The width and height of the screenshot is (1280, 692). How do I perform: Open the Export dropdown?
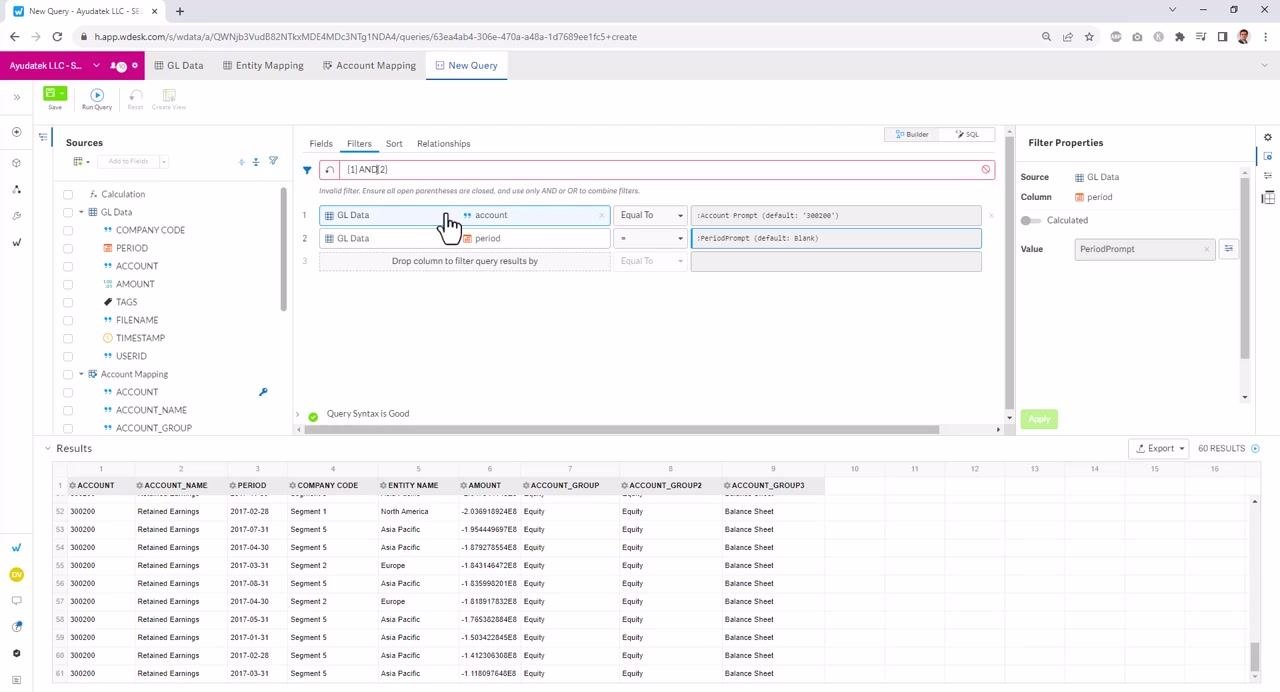[1158, 449]
